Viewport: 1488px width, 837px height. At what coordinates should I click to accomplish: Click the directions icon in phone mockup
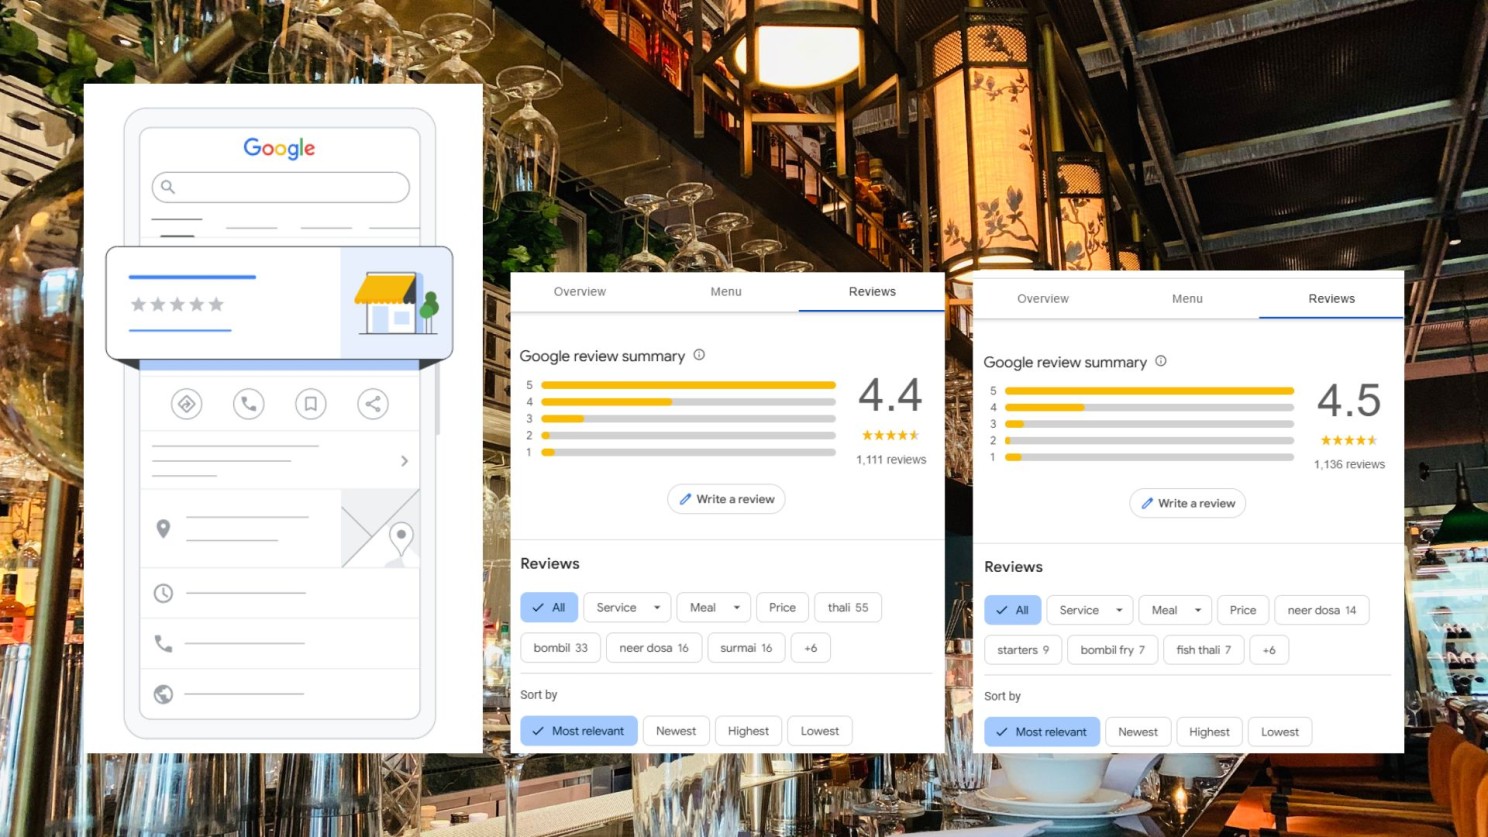pyautogui.click(x=186, y=404)
